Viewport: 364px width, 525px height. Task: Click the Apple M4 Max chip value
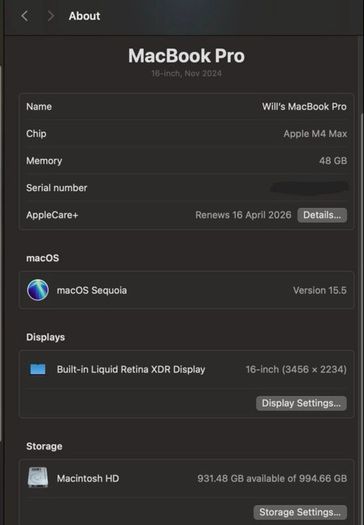point(315,134)
